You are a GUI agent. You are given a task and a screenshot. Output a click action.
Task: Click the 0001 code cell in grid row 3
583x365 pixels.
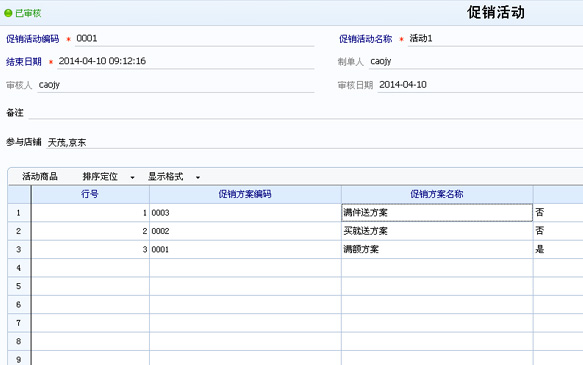245,249
